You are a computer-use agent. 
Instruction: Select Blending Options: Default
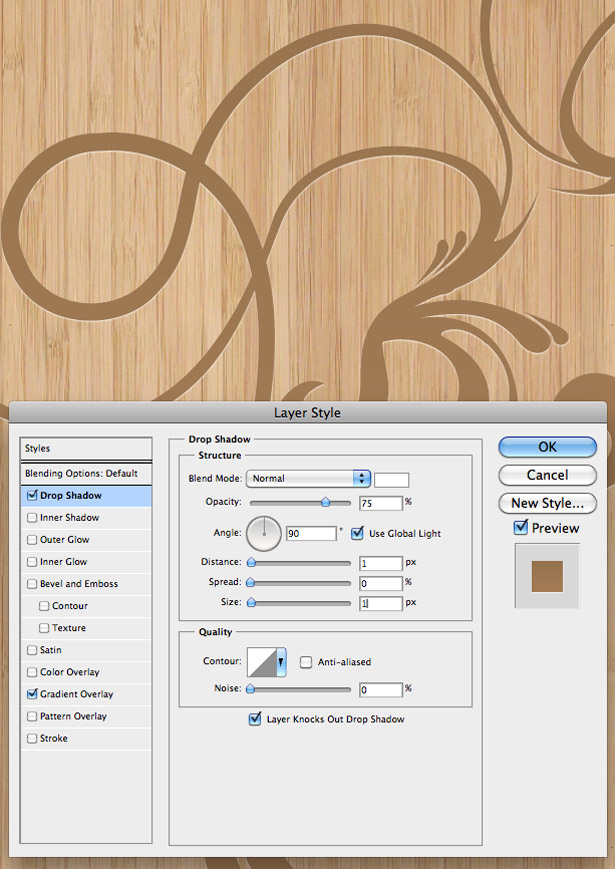click(86, 474)
